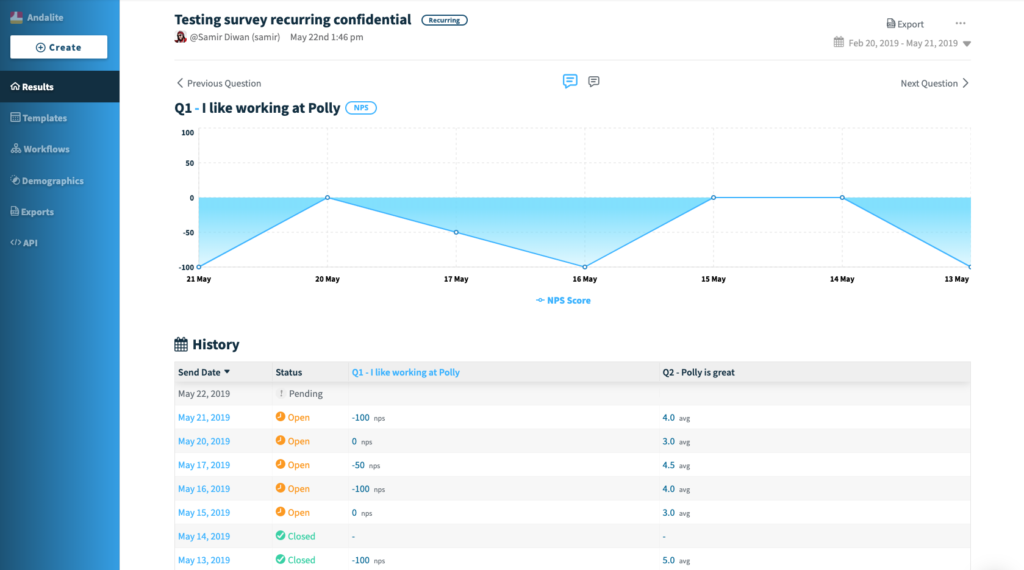
Task: Open the May 16, 2019 send date link
Action: click(204, 489)
